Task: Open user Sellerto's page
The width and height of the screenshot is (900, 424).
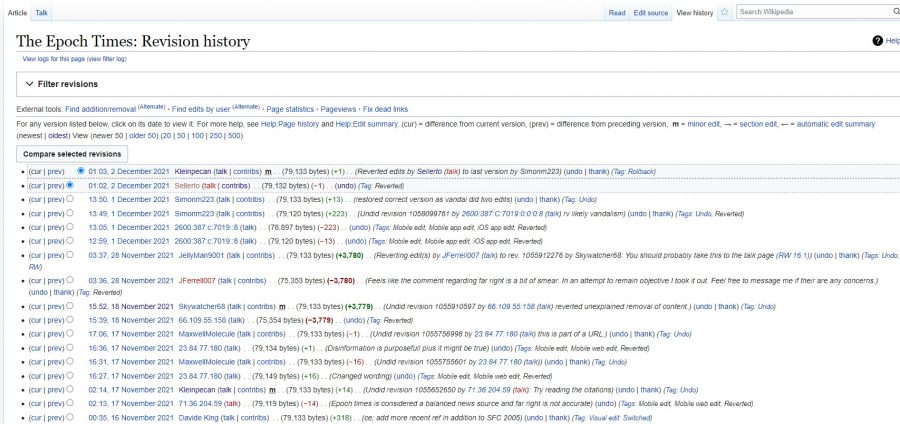Action: pos(187,186)
